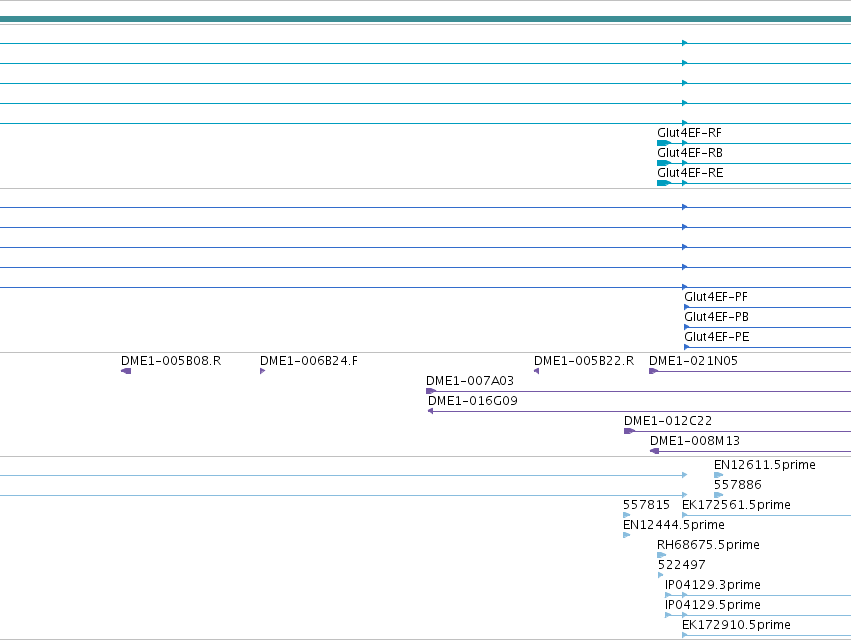Open the EN12611.5prime EST entry
This screenshot has height=640, width=851.
(x=765, y=465)
